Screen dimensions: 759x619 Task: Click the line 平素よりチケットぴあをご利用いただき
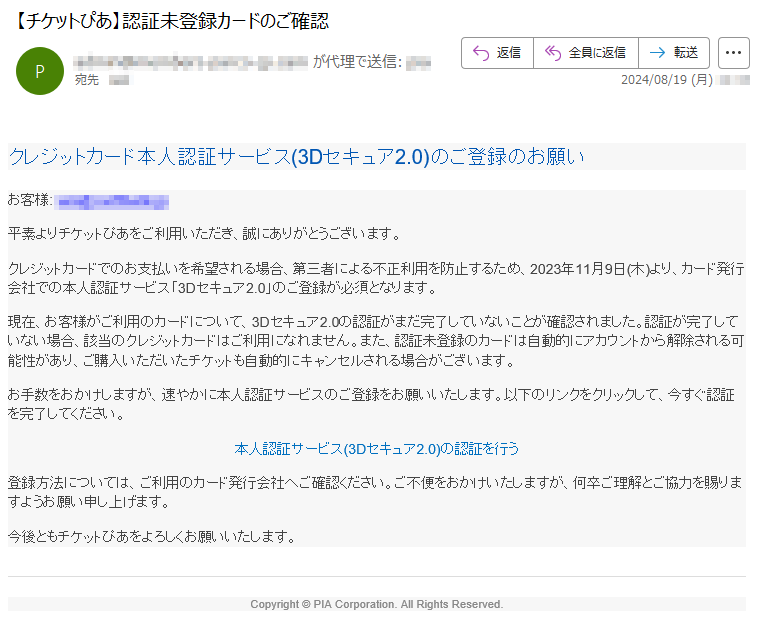coord(204,234)
